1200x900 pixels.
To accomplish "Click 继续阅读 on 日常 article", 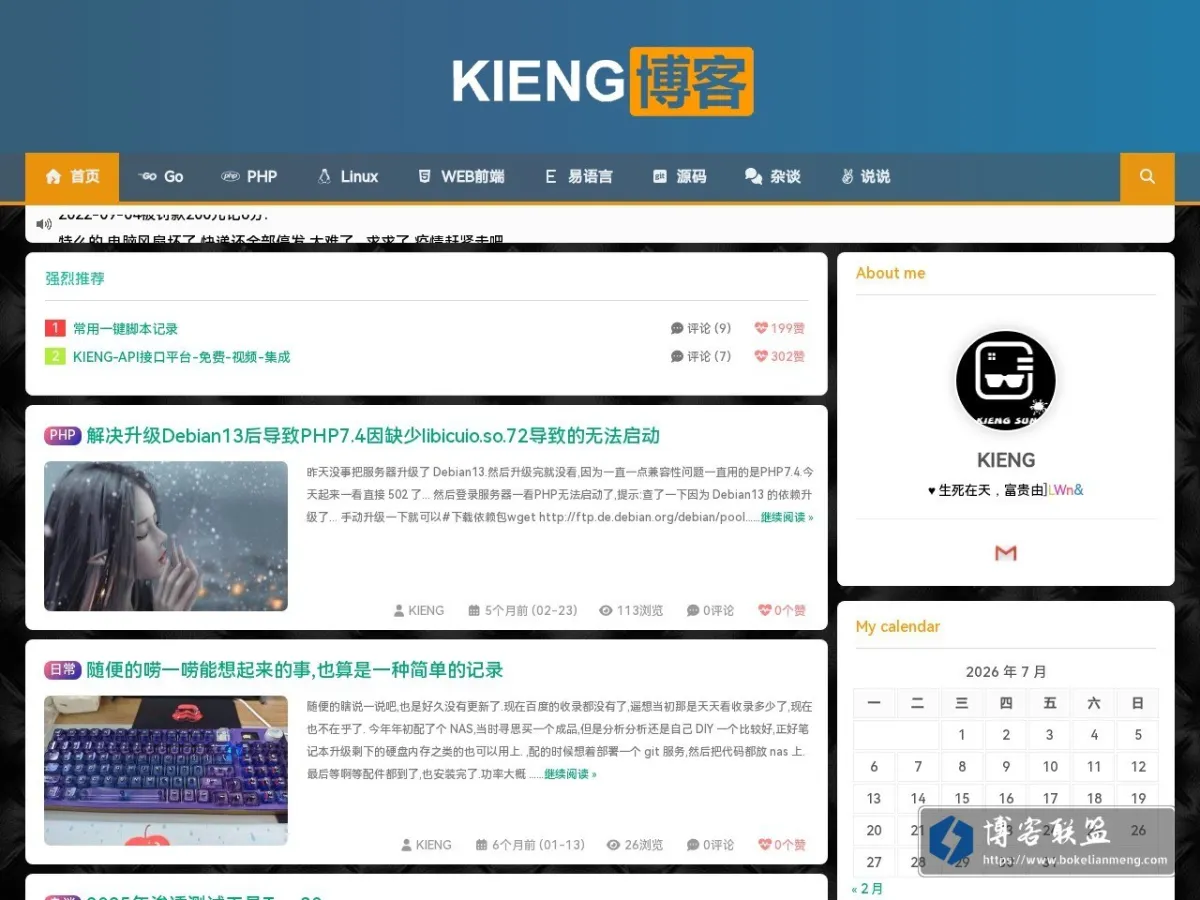I will click(x=570, y=775).
